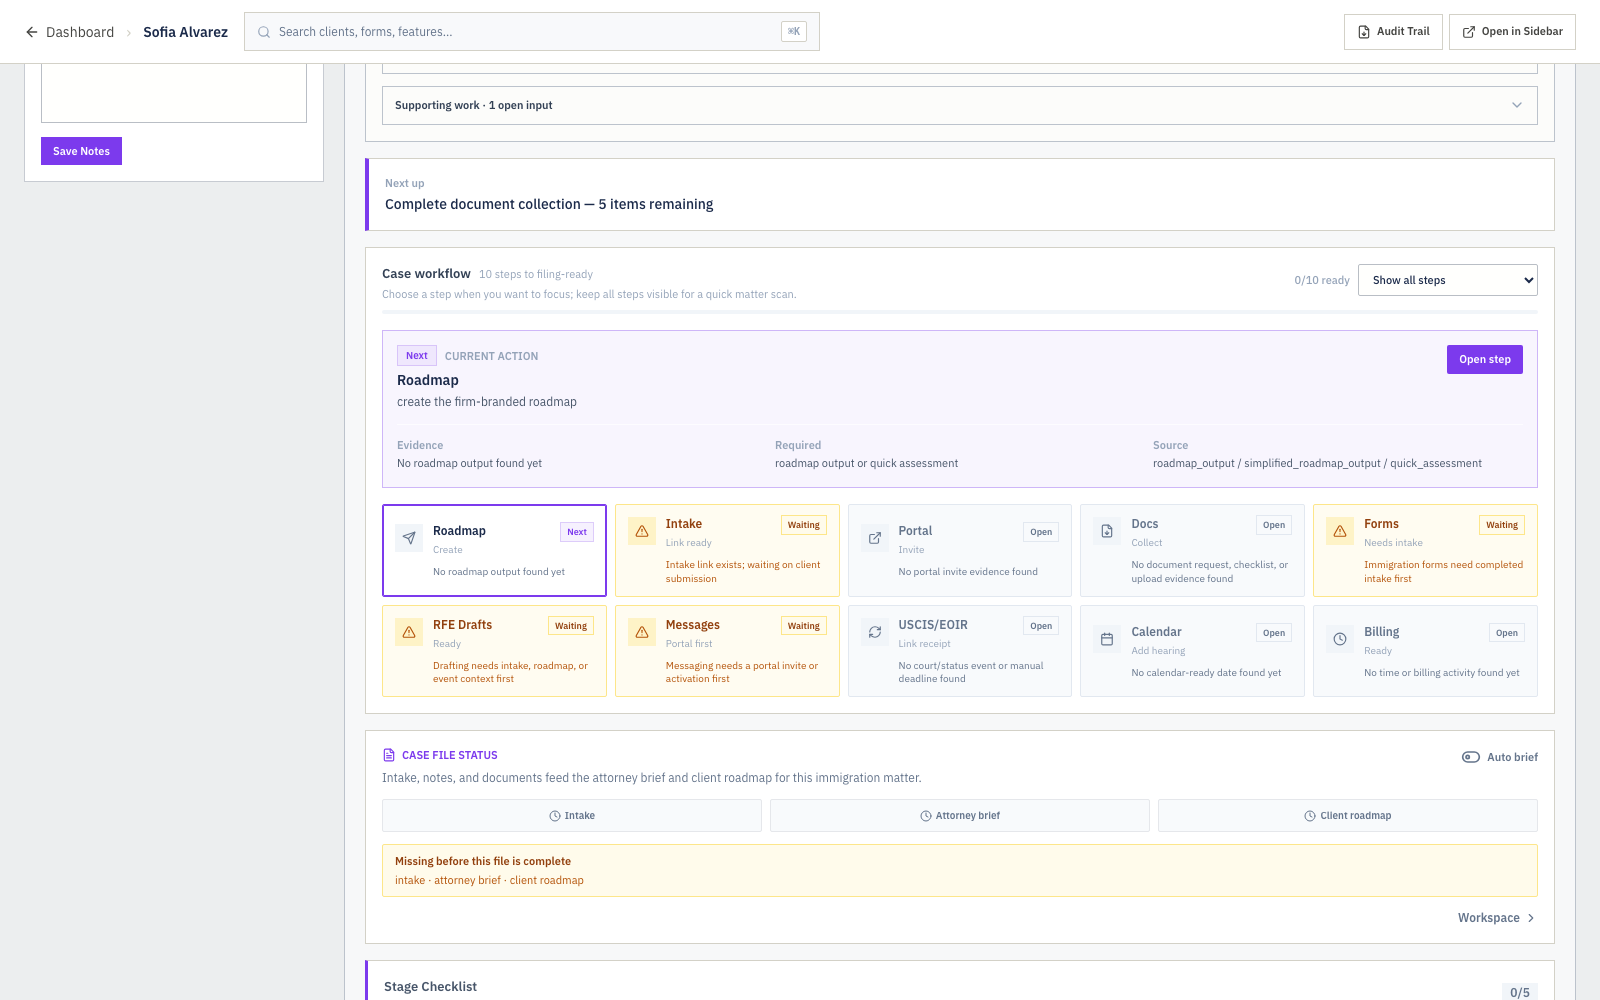This screenshot has height=1000, width=1600.
Task: Click the Open in Sidebar button
Action: tap(1512, 32)
